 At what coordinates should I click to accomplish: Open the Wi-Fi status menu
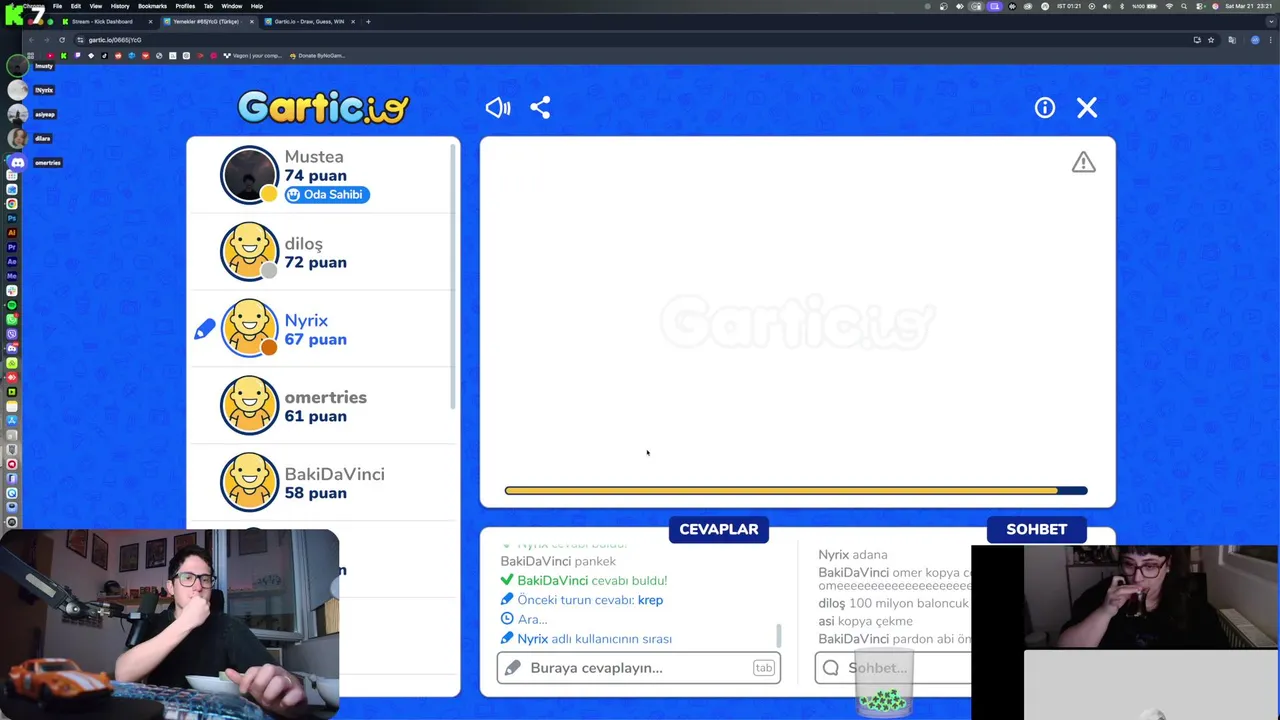(x=1169, y=6)
